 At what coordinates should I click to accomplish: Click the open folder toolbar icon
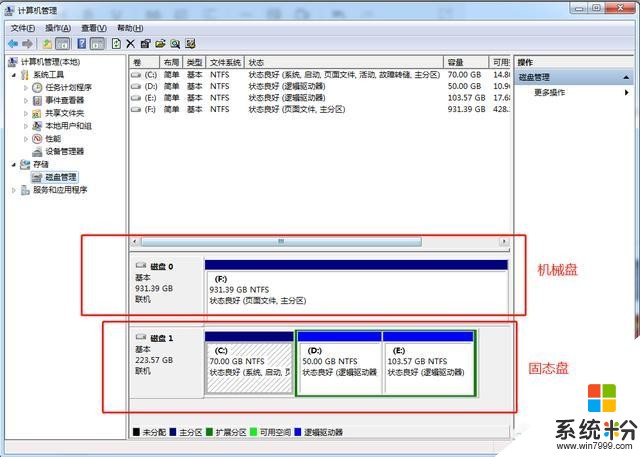[x=160, y=43]
